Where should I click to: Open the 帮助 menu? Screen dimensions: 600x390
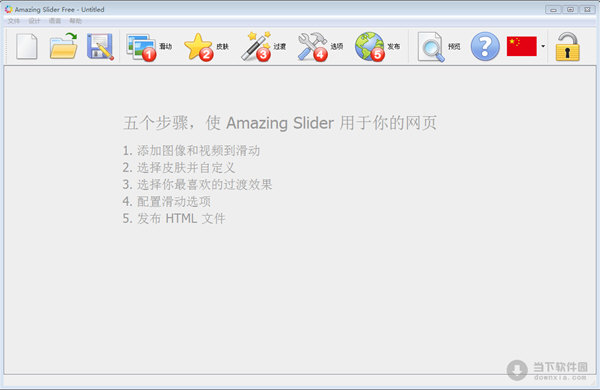75,21
